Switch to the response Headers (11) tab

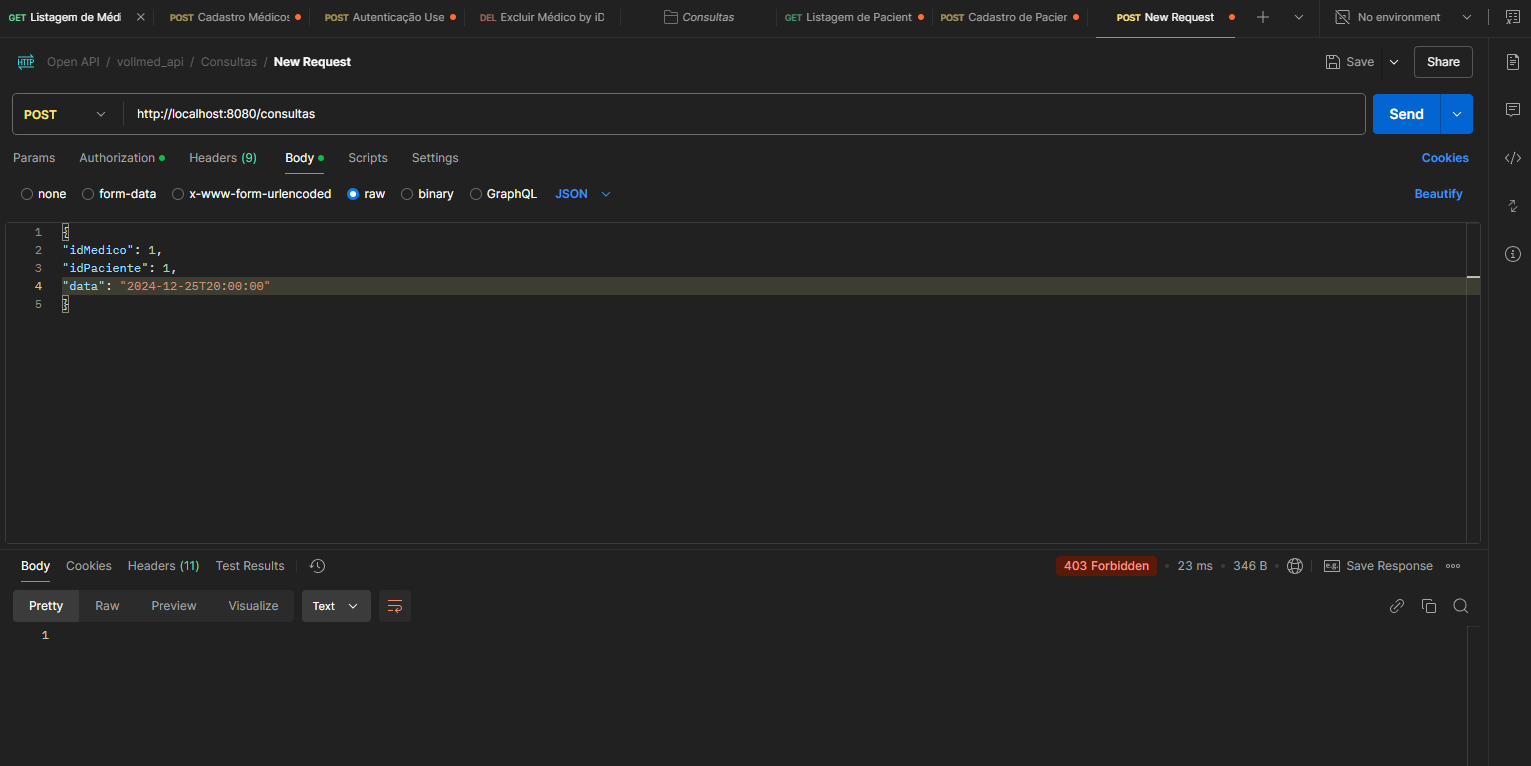click(163, 566)
